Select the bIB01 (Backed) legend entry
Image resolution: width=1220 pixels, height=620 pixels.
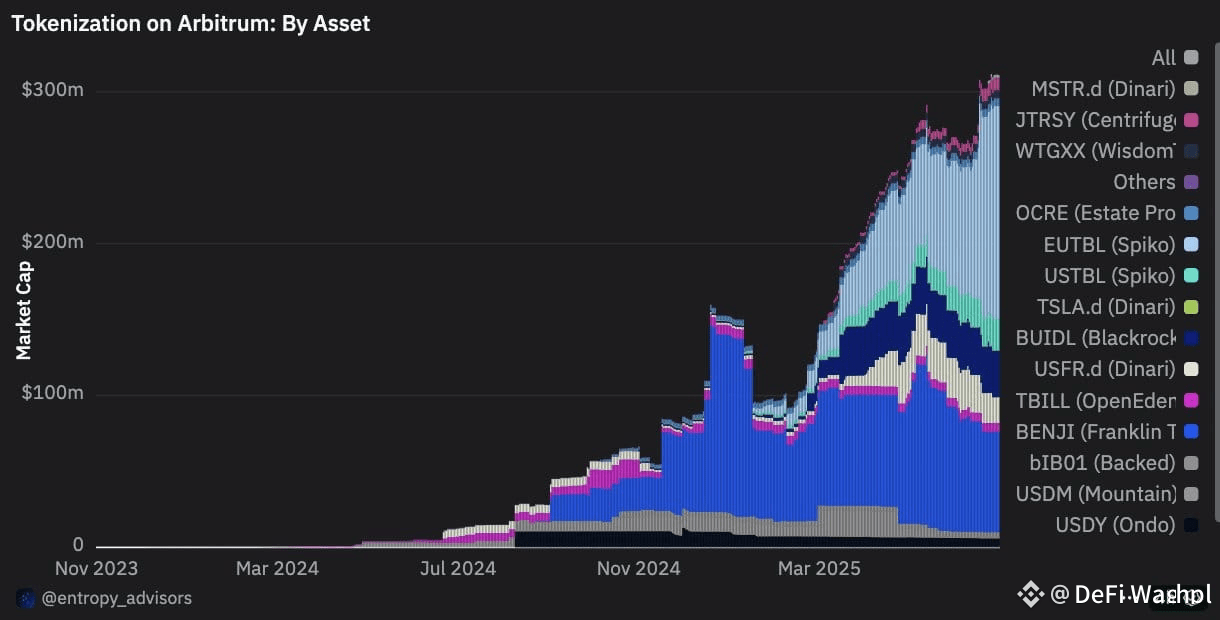pos(1114,462)
